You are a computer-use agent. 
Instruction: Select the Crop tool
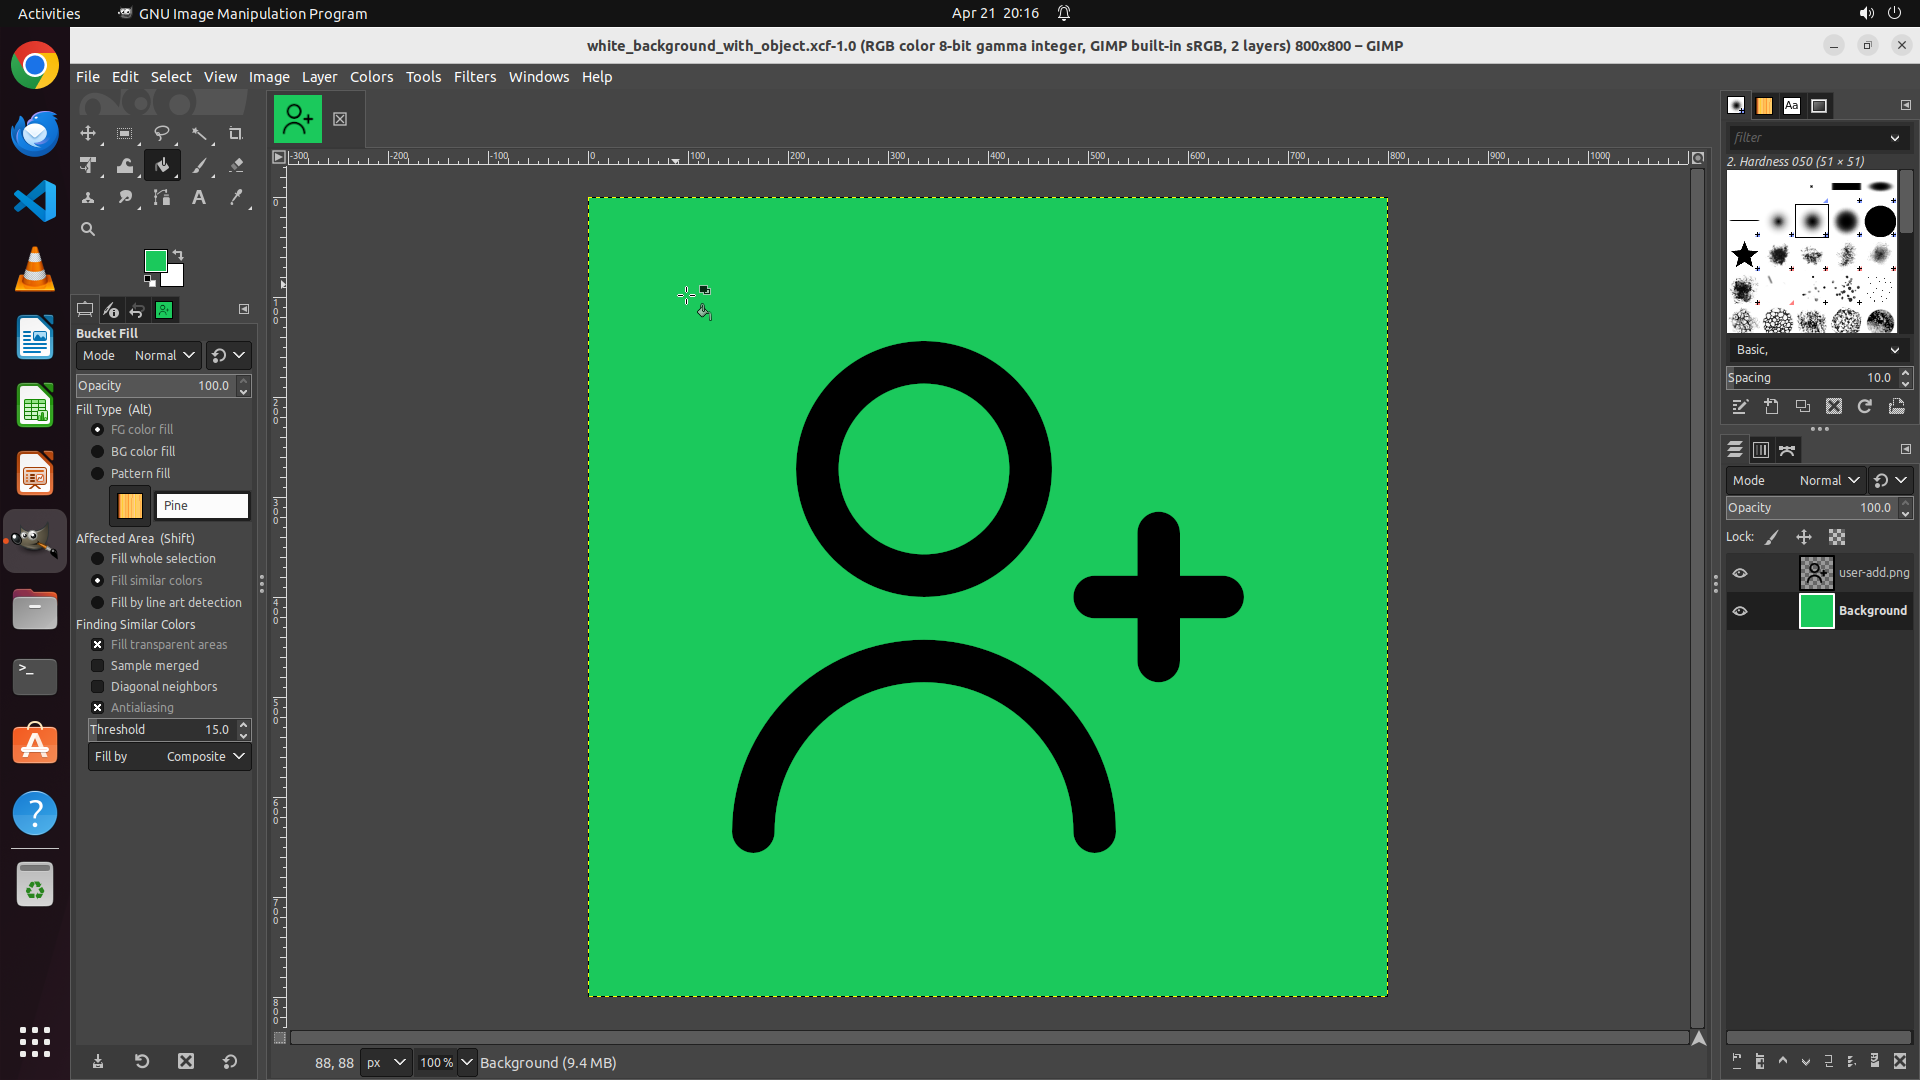(236, 133)
